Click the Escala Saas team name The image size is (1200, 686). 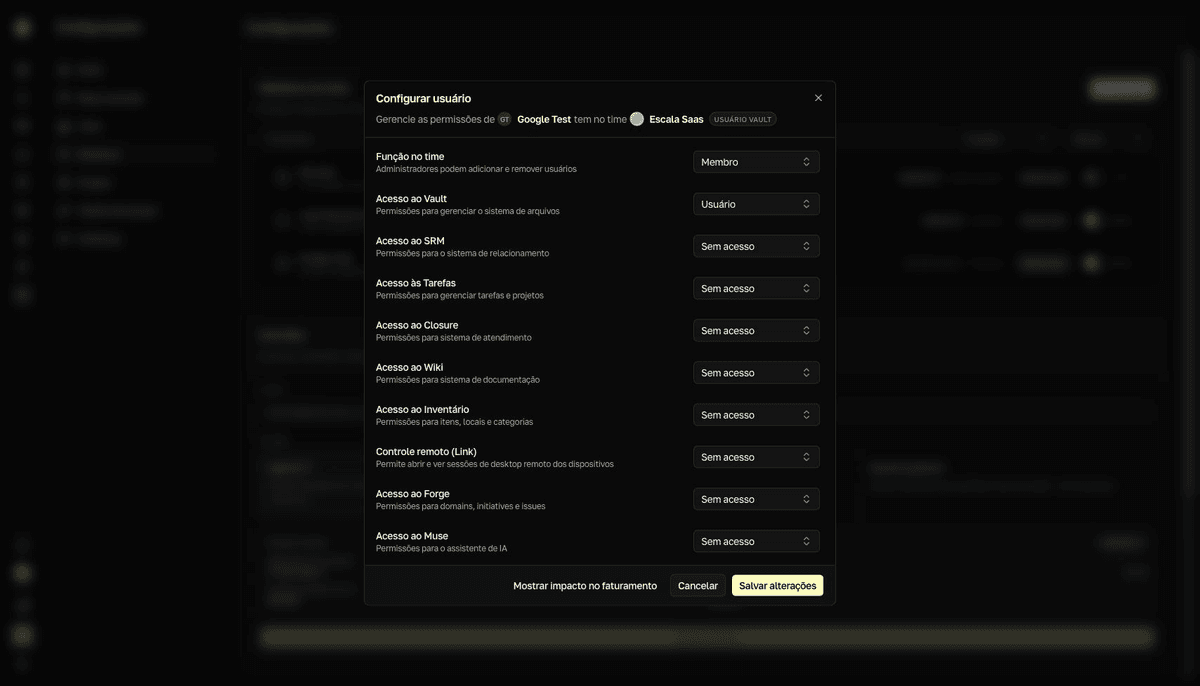pos(676,119)
